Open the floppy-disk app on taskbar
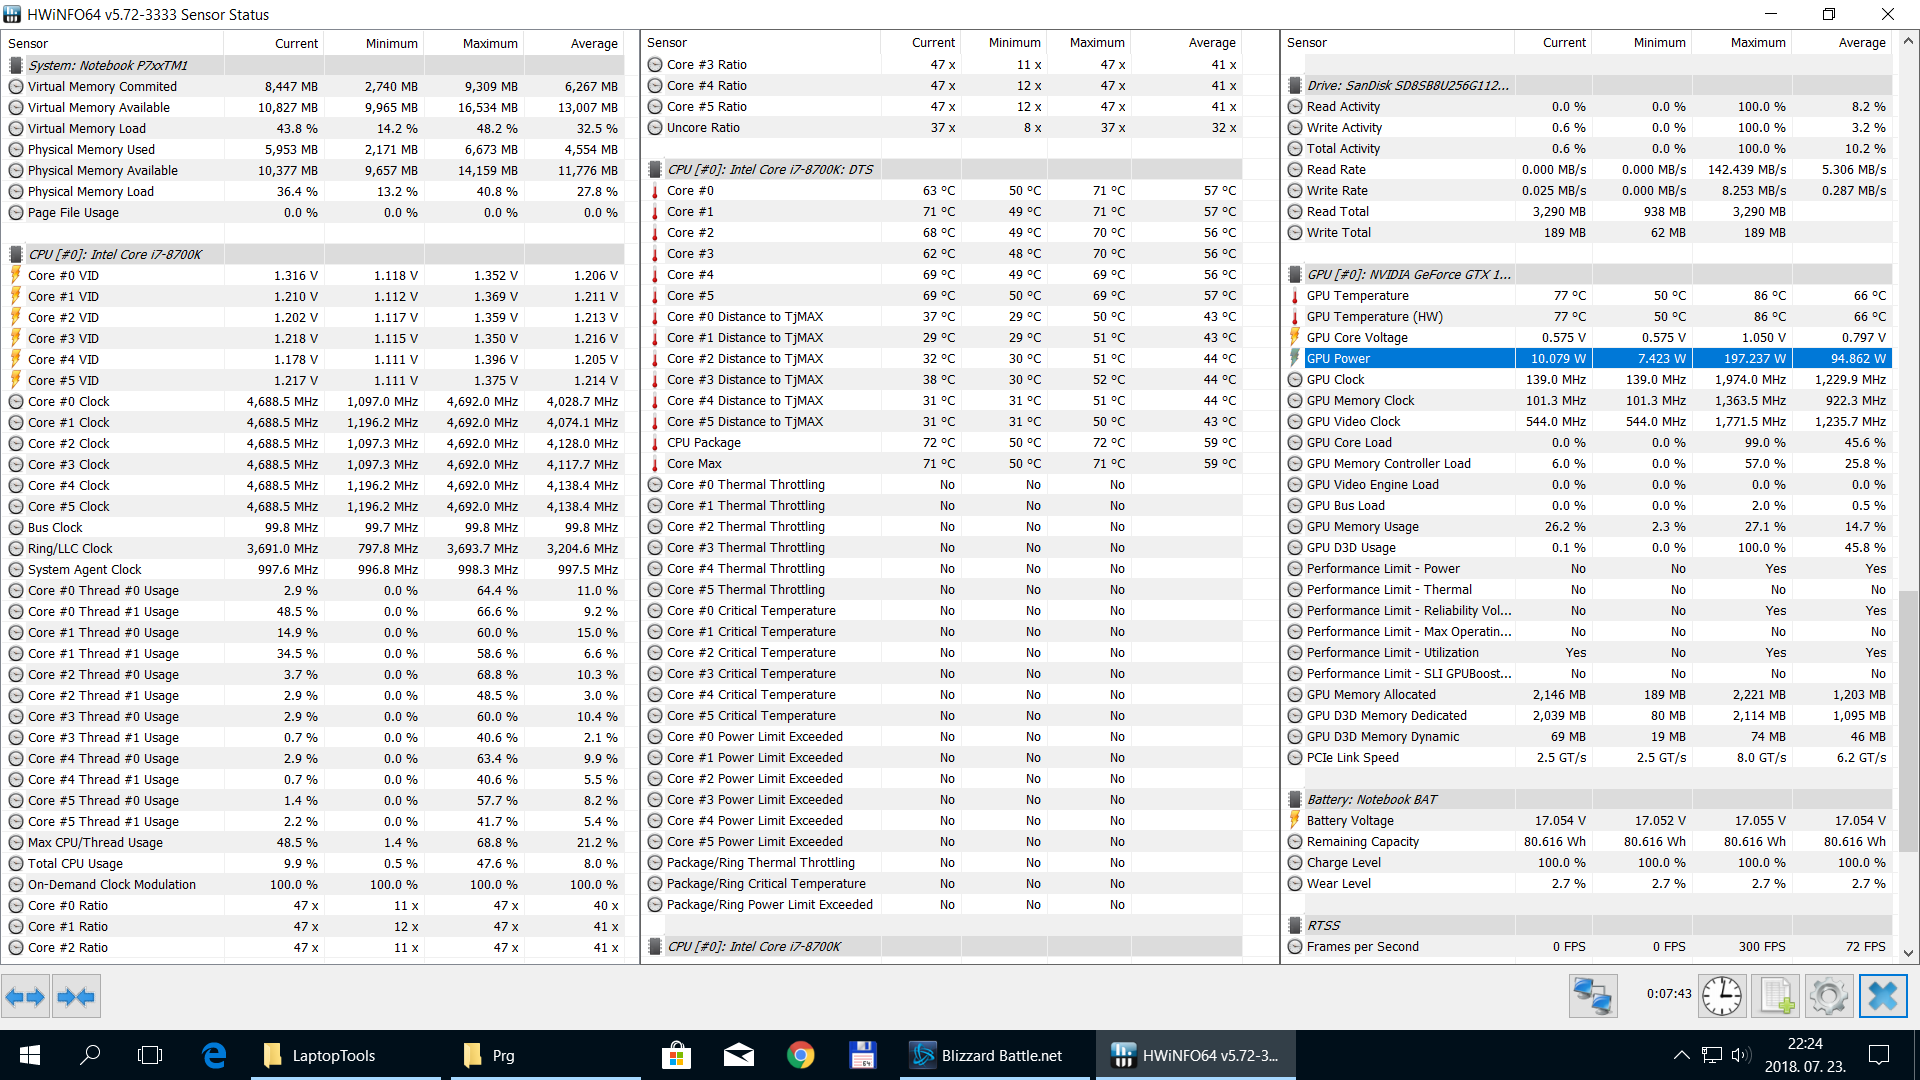Viewport: 1920px width, 1080px height. tap(862, 1055)
